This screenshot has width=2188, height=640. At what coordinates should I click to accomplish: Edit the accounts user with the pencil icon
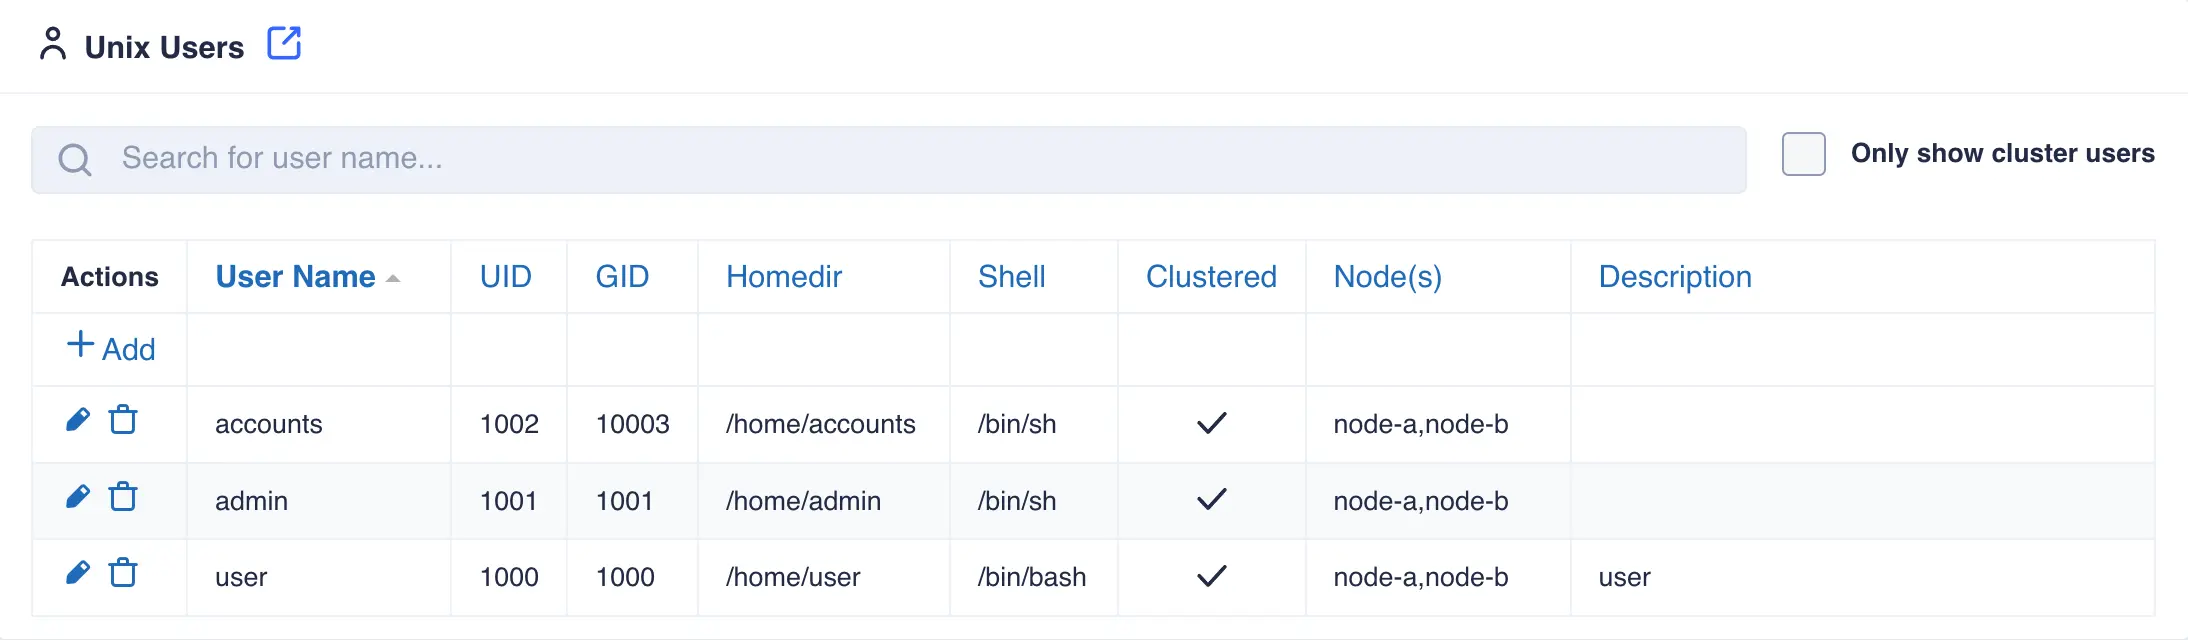click(78, 419)
